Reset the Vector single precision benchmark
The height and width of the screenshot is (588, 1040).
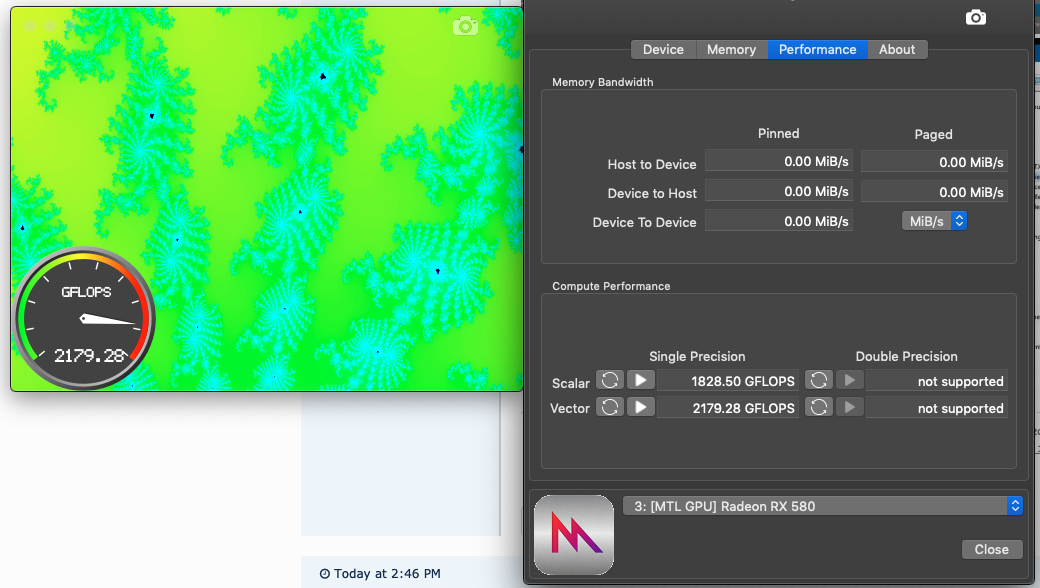coord(610,406)
